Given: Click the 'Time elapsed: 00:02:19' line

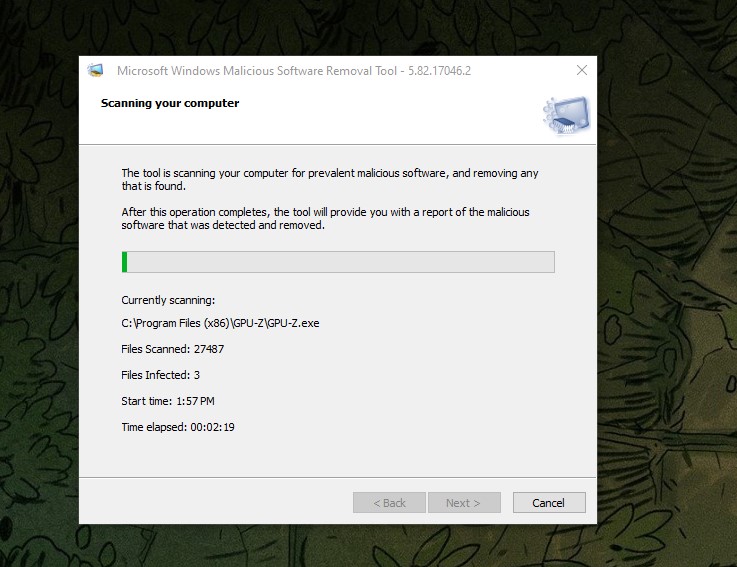Looking at the screenshot, I should click(178, 427).
